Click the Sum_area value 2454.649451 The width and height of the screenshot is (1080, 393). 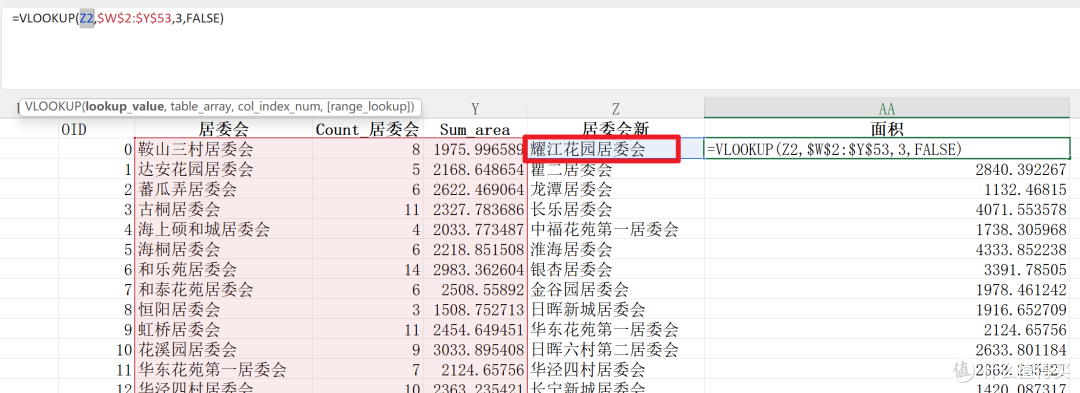[x=475, y=330]
